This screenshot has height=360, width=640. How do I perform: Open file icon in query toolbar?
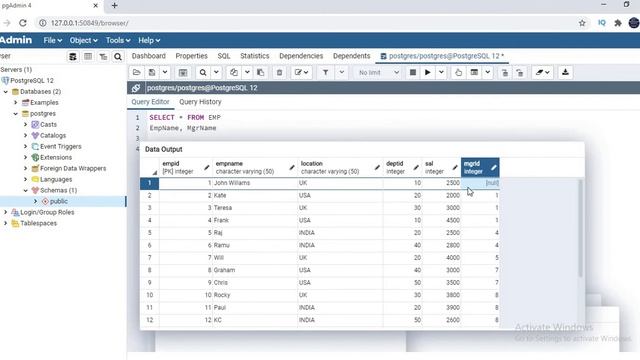pyautogui.click(x=137, y=73)
